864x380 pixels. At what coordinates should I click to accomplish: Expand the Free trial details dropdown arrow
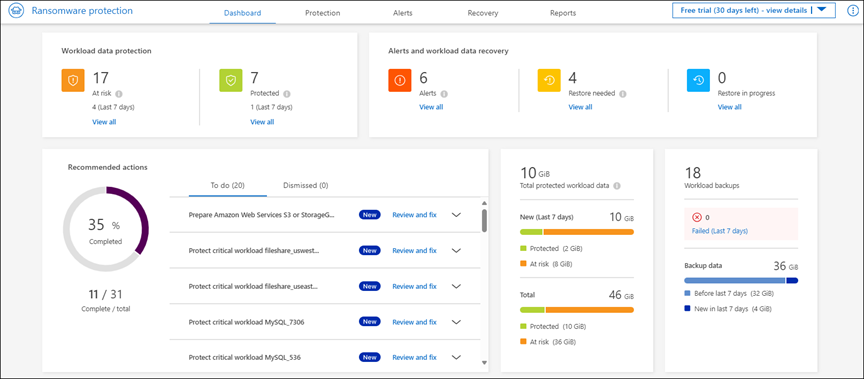(822, 10)
